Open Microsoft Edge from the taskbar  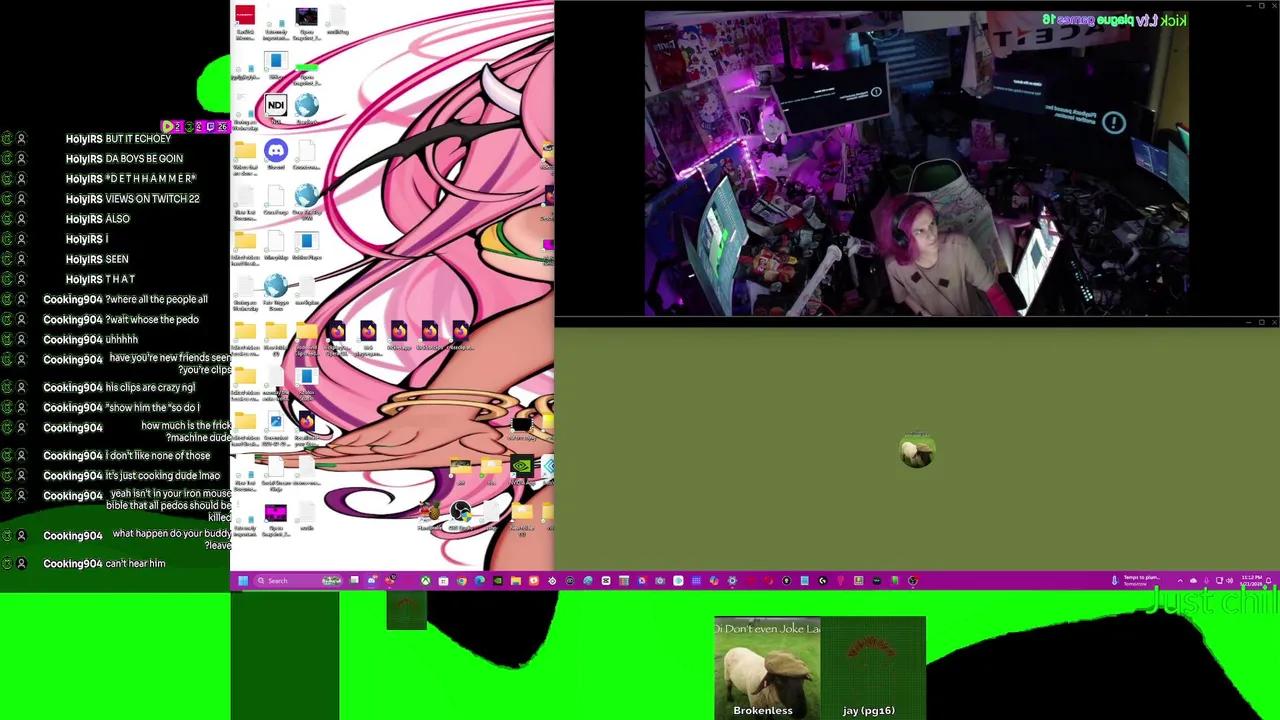(x=479, y=580)
